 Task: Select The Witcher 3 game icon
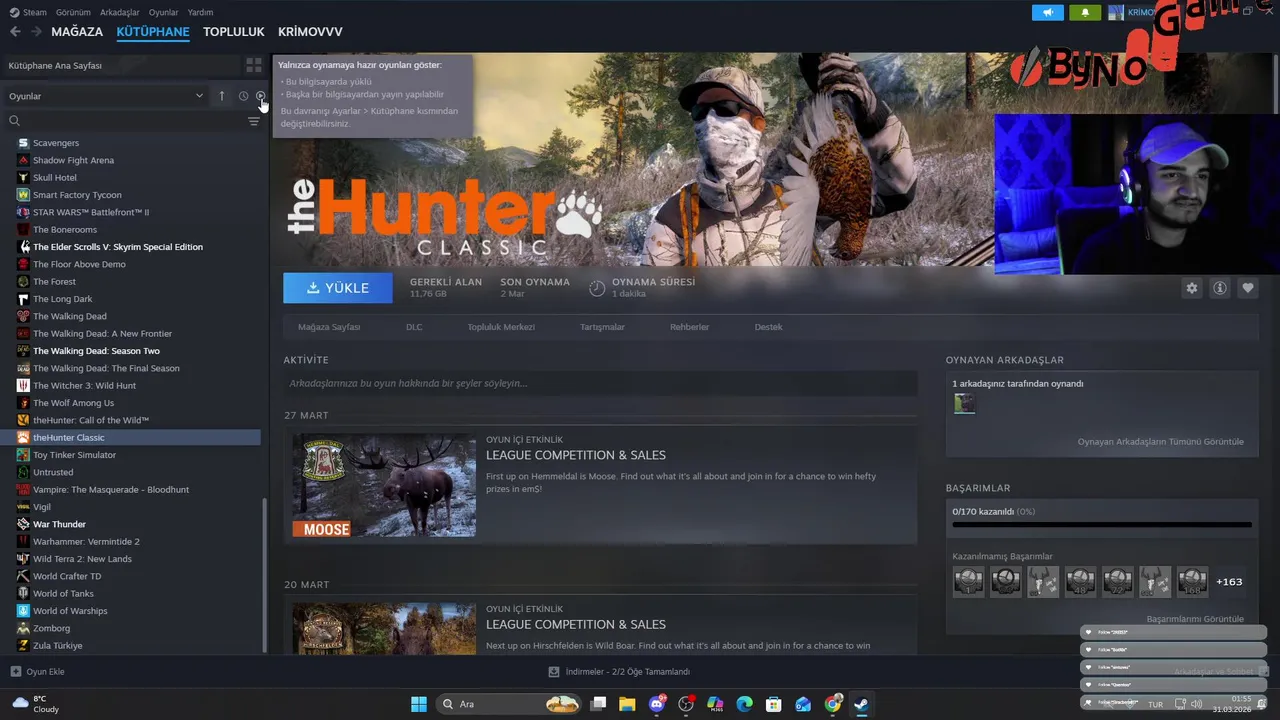[x=24, y=385]
